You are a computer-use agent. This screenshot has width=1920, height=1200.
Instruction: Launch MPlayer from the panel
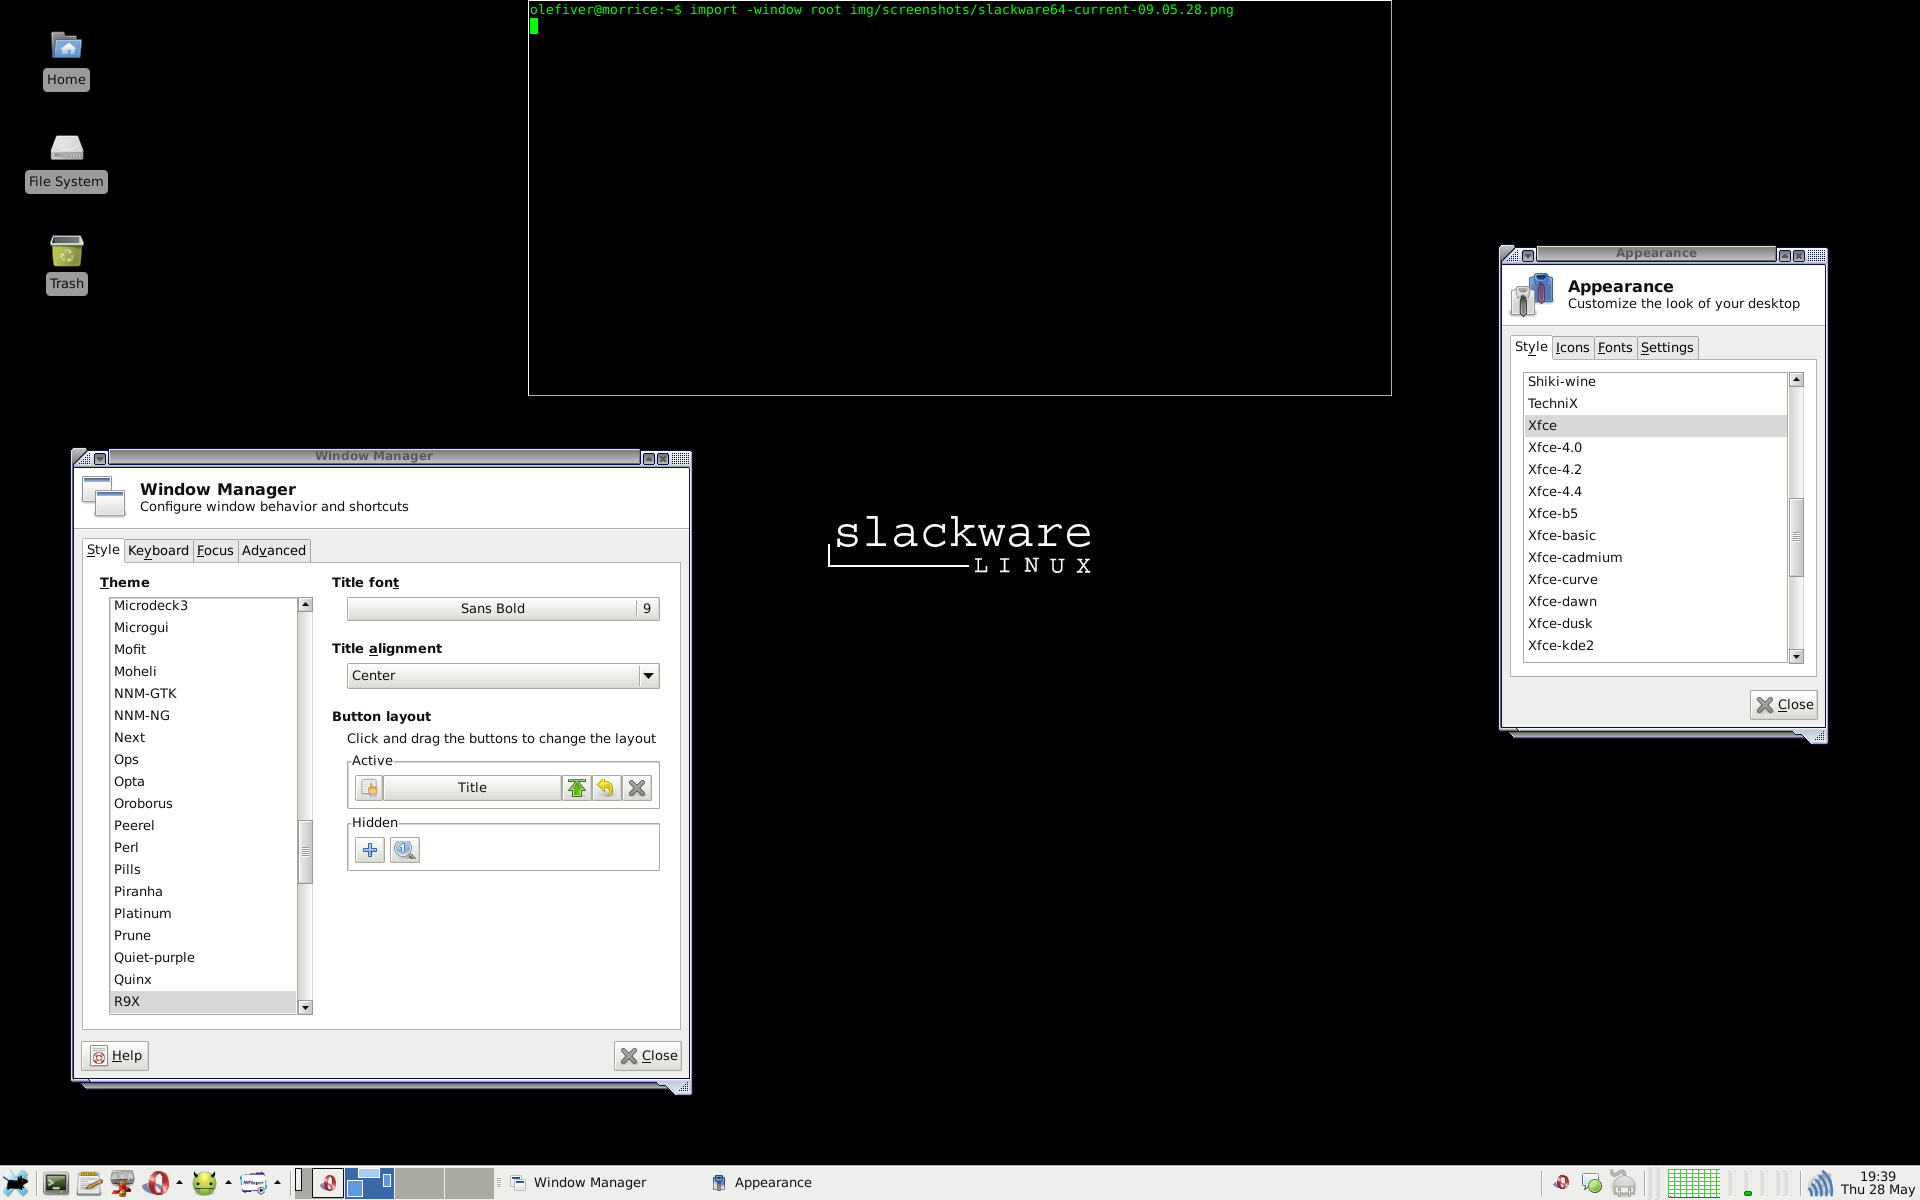[253, 1183]
